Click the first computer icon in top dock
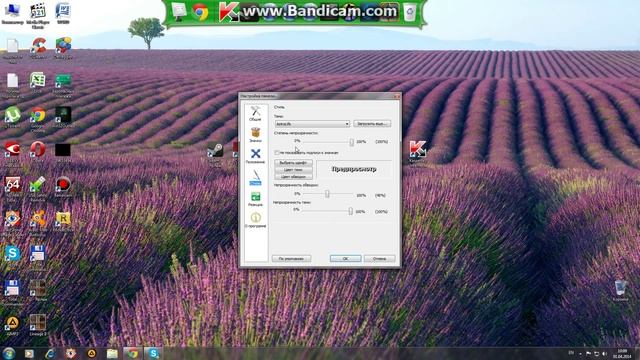This screenshot has width=640, height=360. [x=178, y=12]
